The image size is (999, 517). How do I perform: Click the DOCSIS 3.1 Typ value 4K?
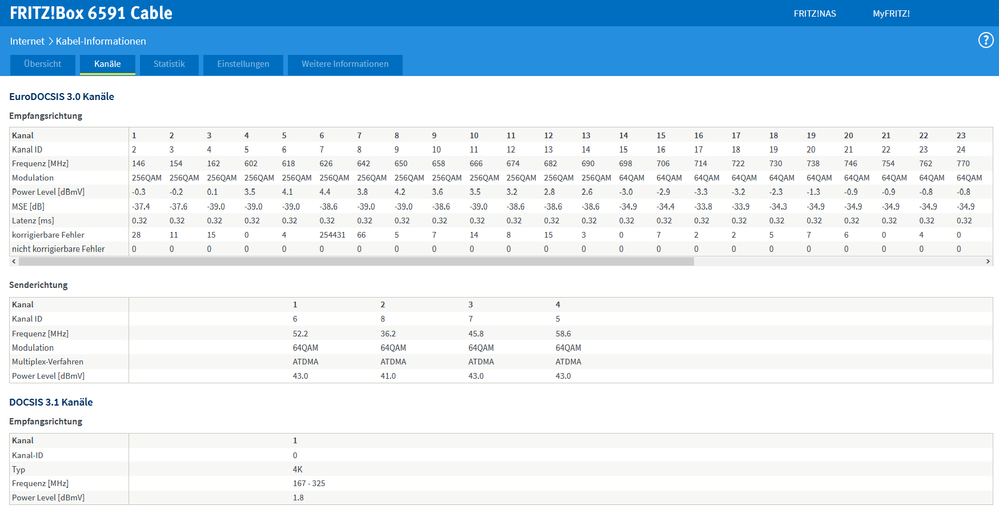(298, 470)
